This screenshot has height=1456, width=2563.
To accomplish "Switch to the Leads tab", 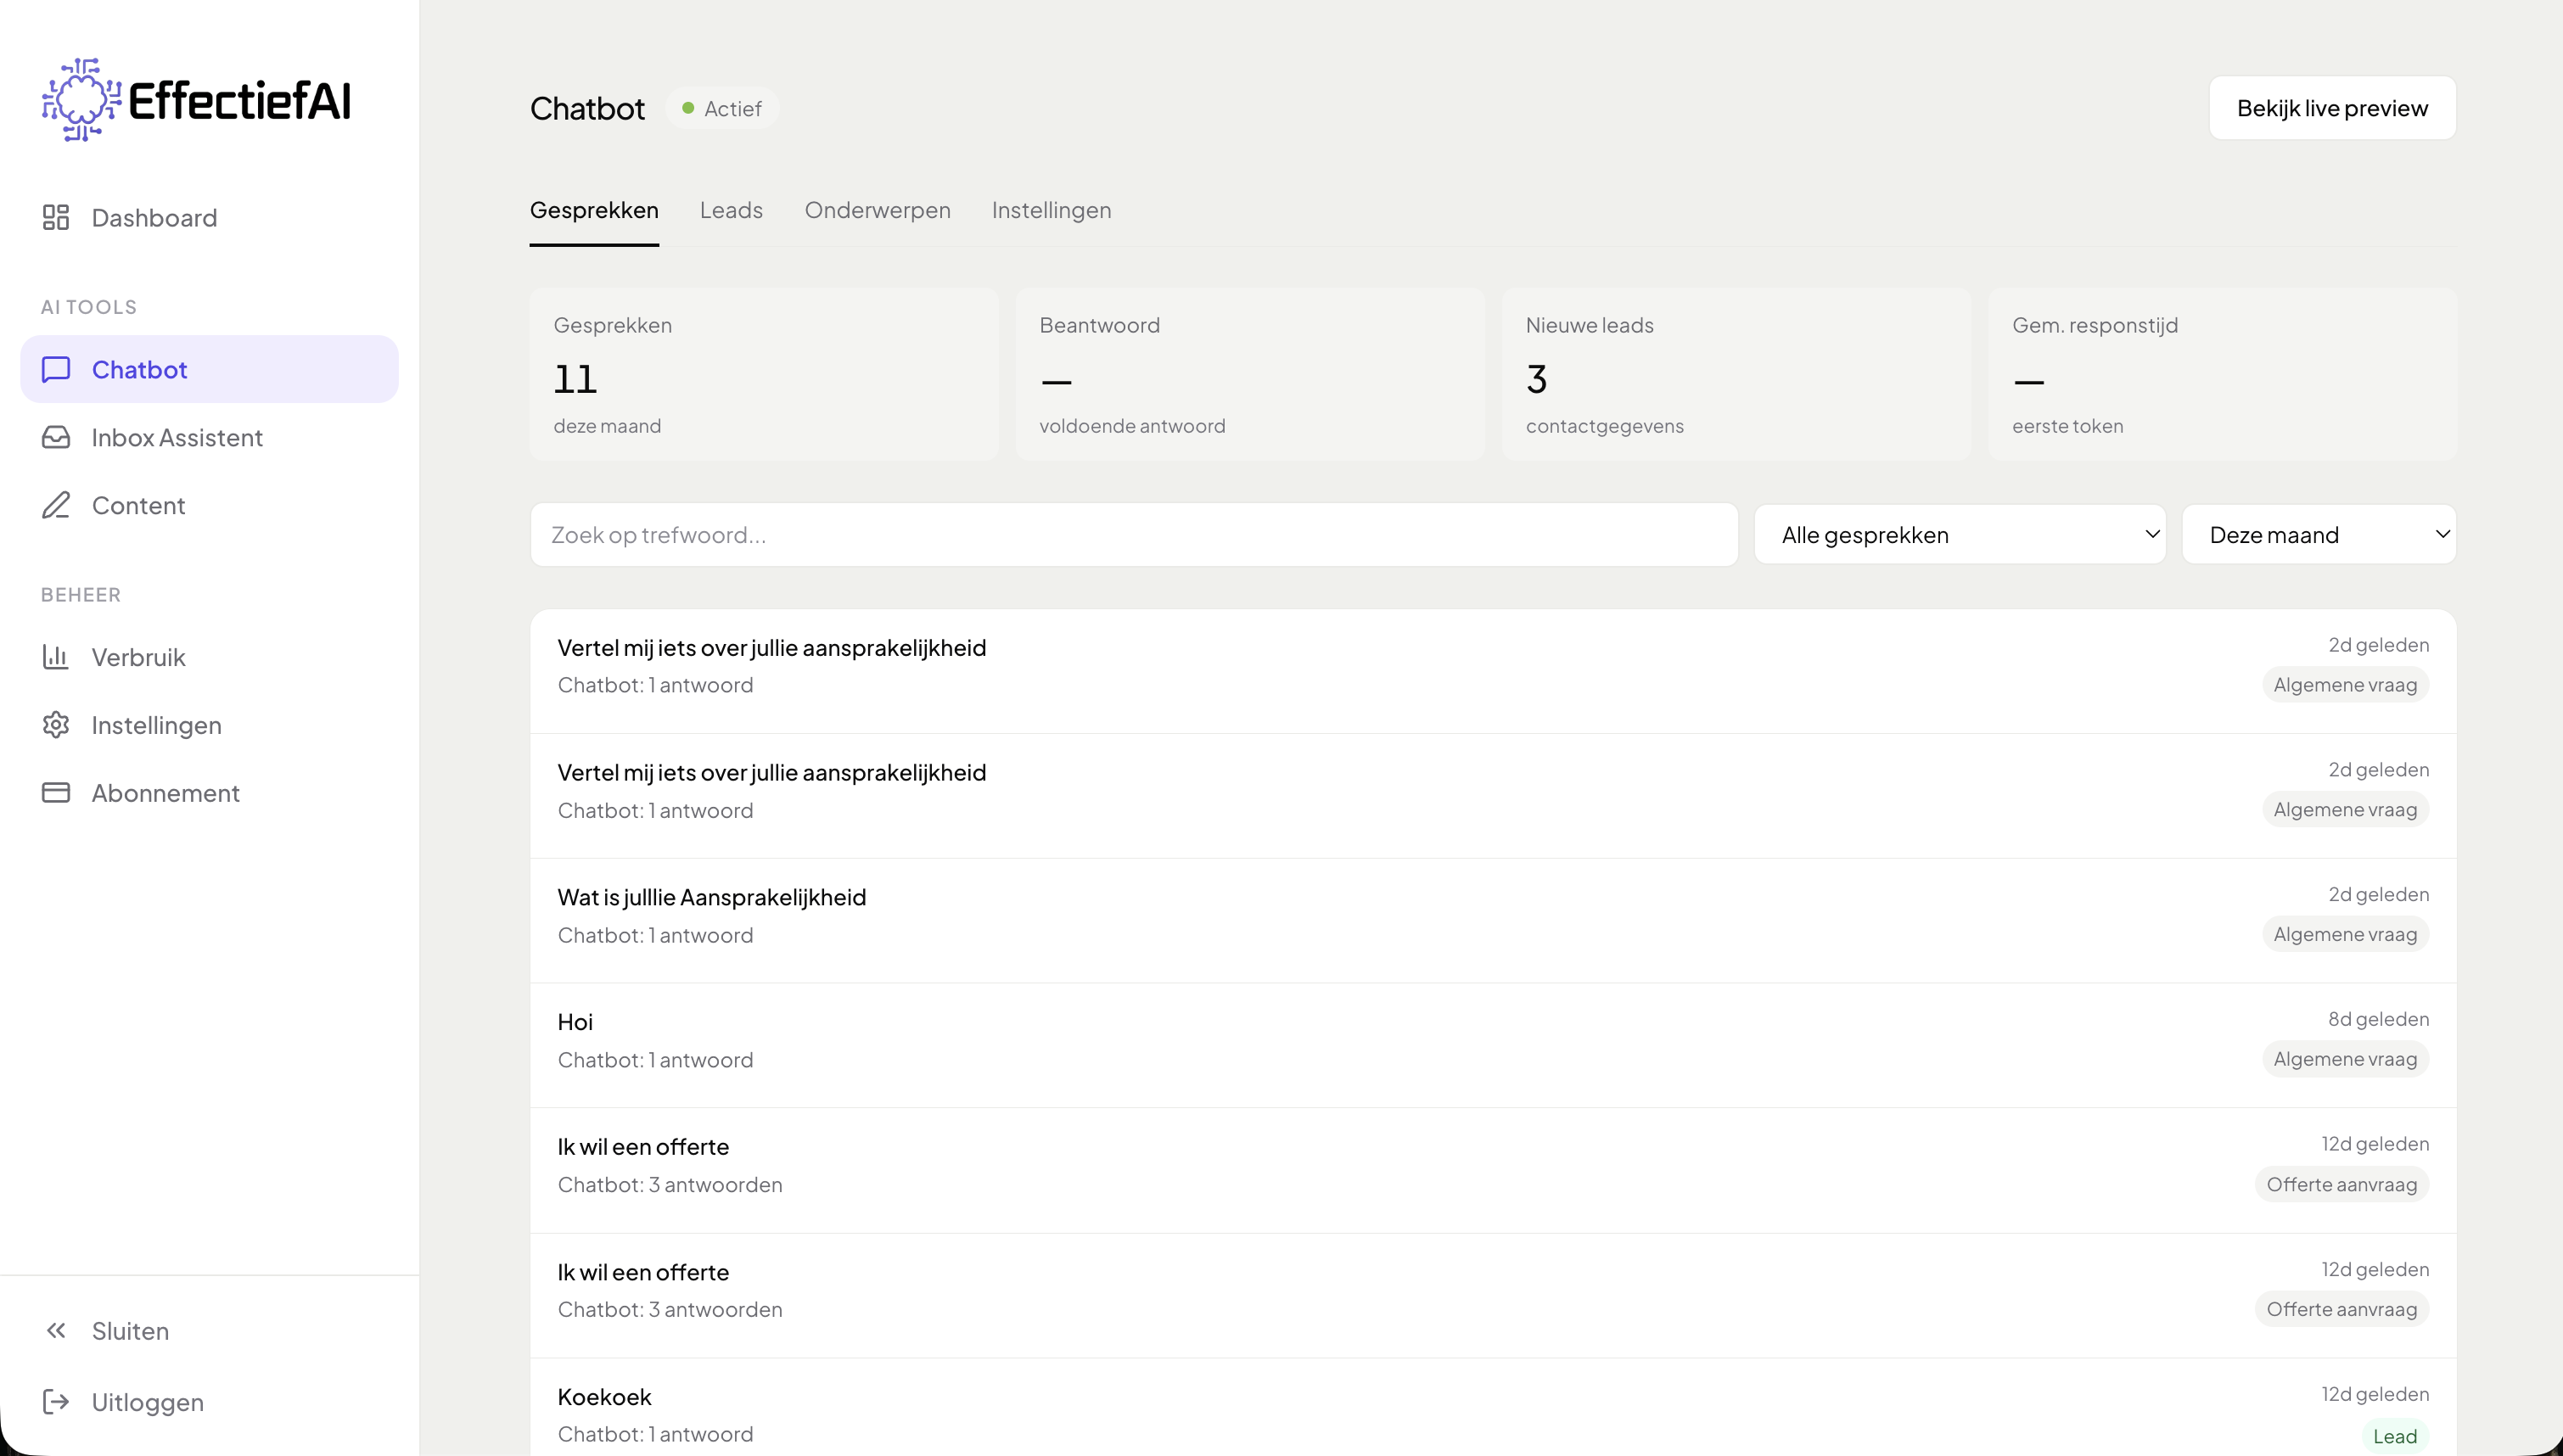I will [x=731, y=210].
